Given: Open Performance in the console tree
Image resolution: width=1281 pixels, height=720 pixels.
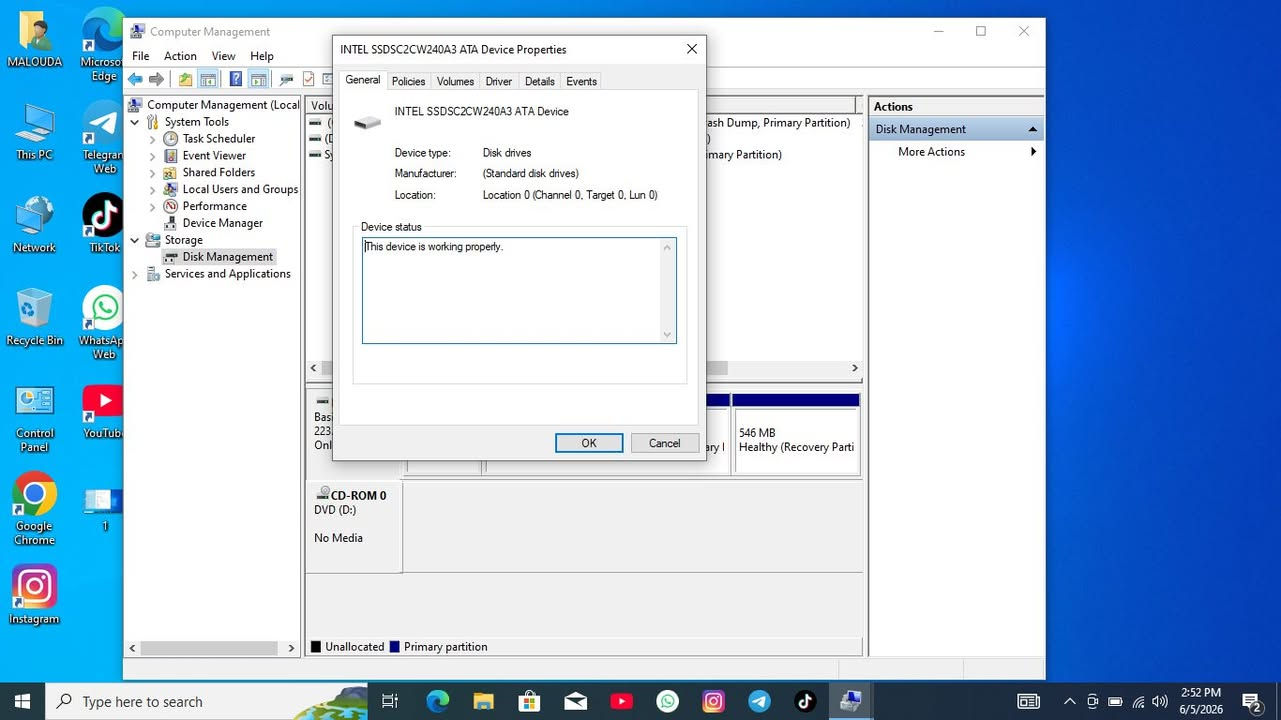Looking at the screenshot, I should pyautogui.click(x=214, y=207).
